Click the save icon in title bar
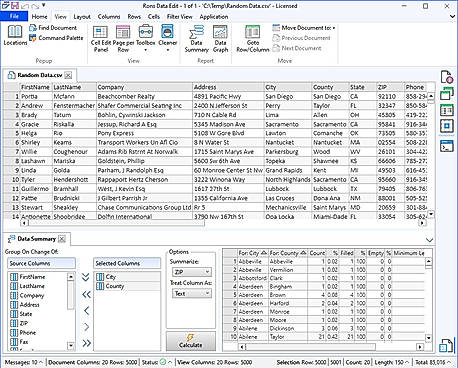Image resolution: width=458 pixels, height=368 pixels. click(x=14, y=5)
